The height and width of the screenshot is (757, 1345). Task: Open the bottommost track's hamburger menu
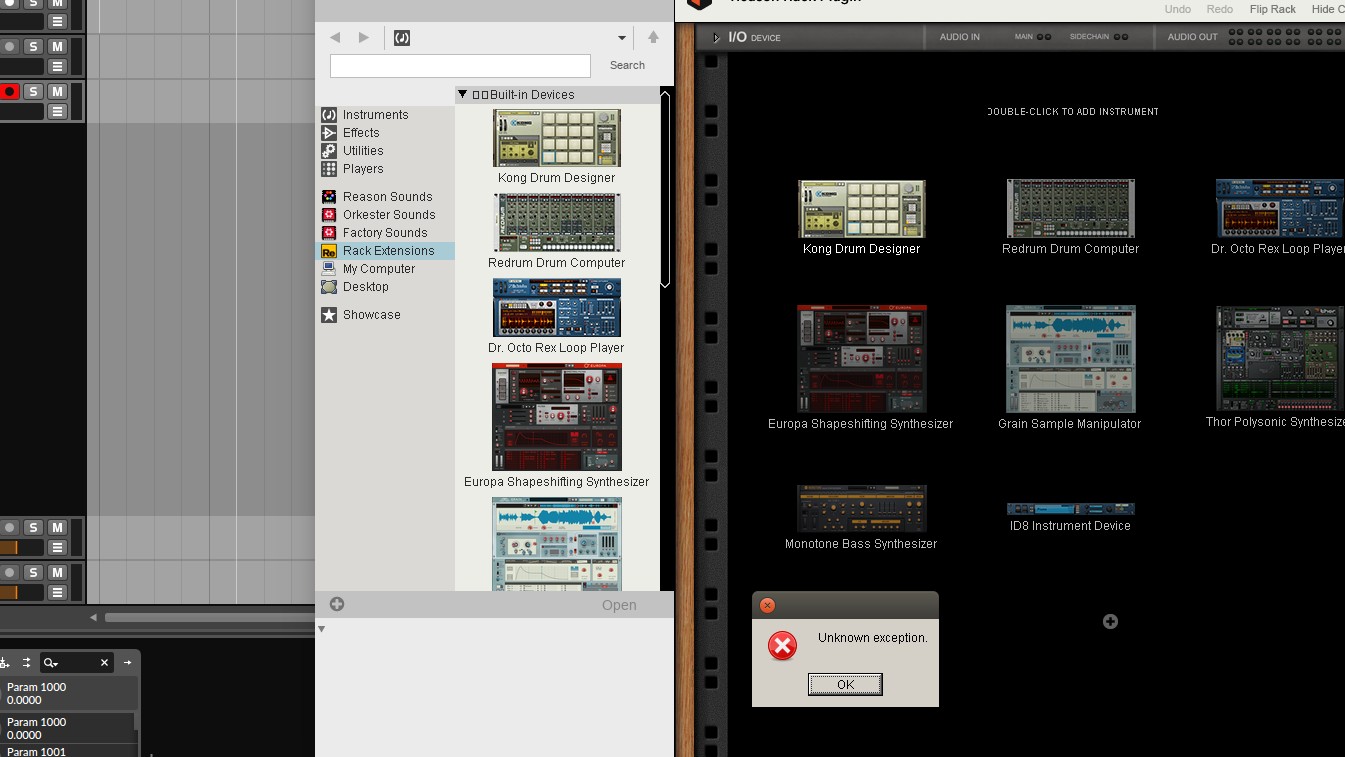pos(58,593)
